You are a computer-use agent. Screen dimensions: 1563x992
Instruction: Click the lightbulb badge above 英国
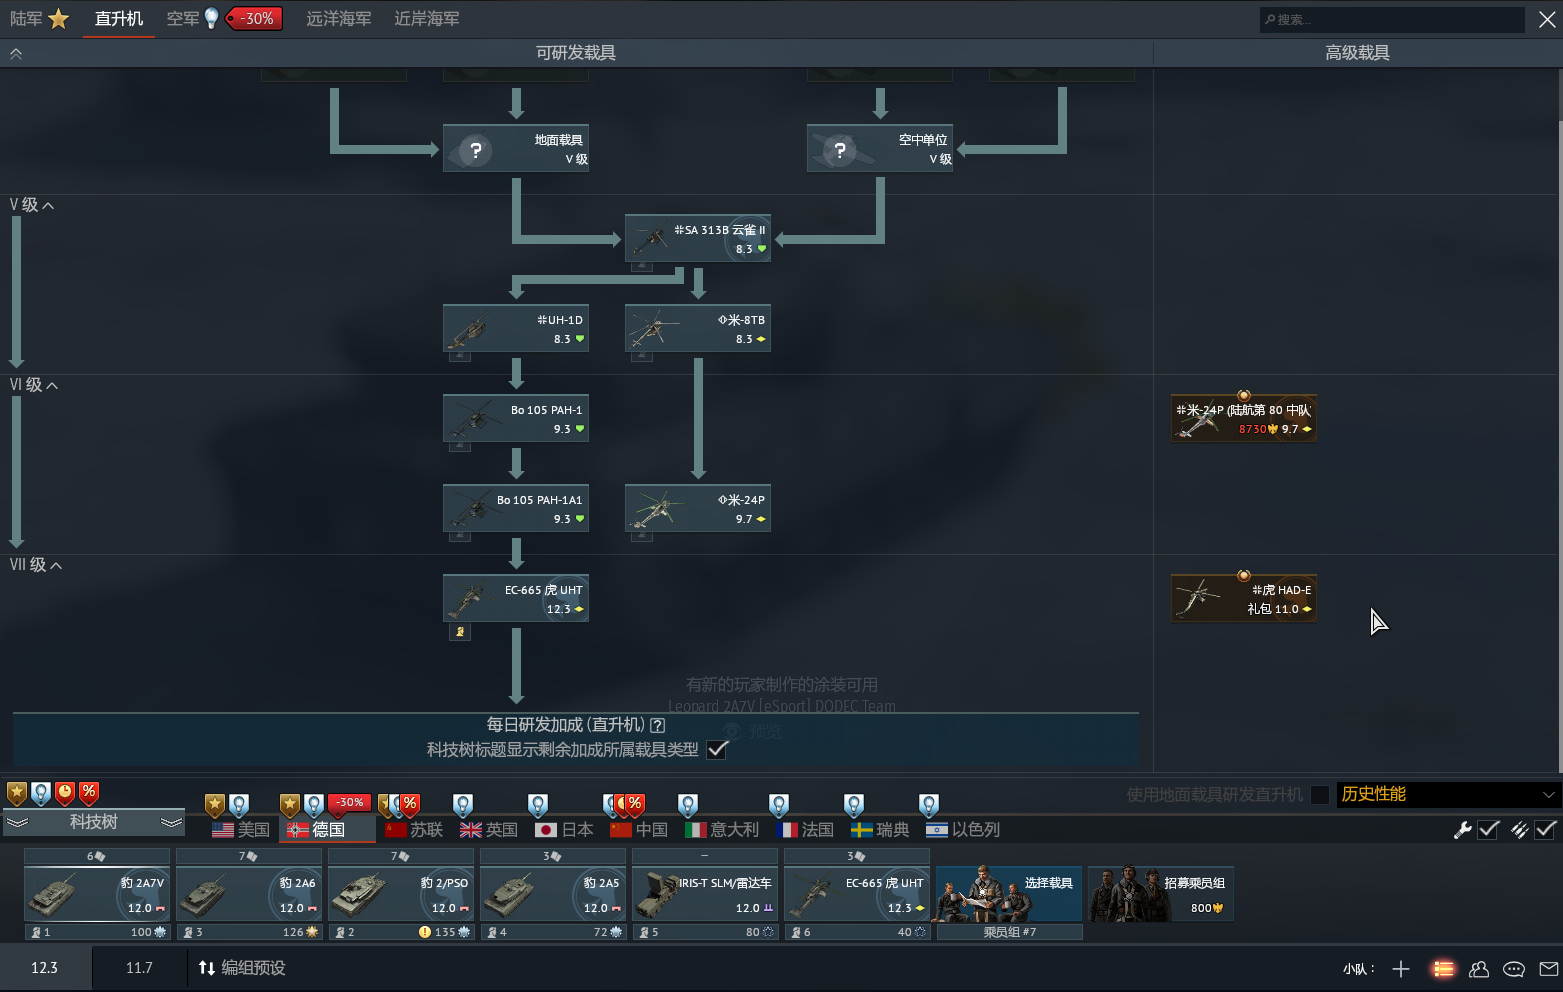(x=462, y=805)
